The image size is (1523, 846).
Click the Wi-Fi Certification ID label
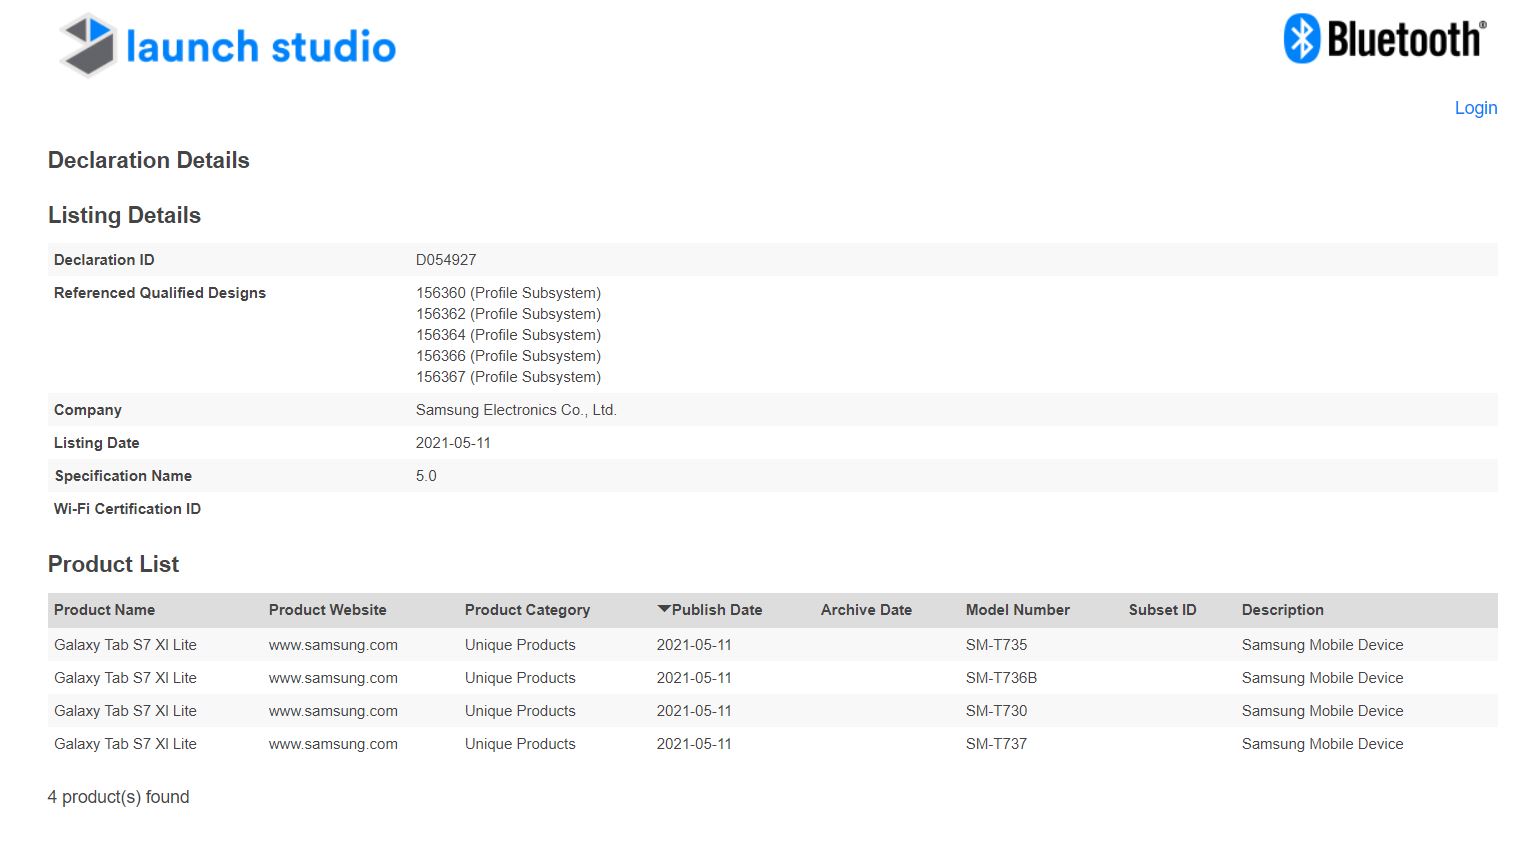pos(127,509)
